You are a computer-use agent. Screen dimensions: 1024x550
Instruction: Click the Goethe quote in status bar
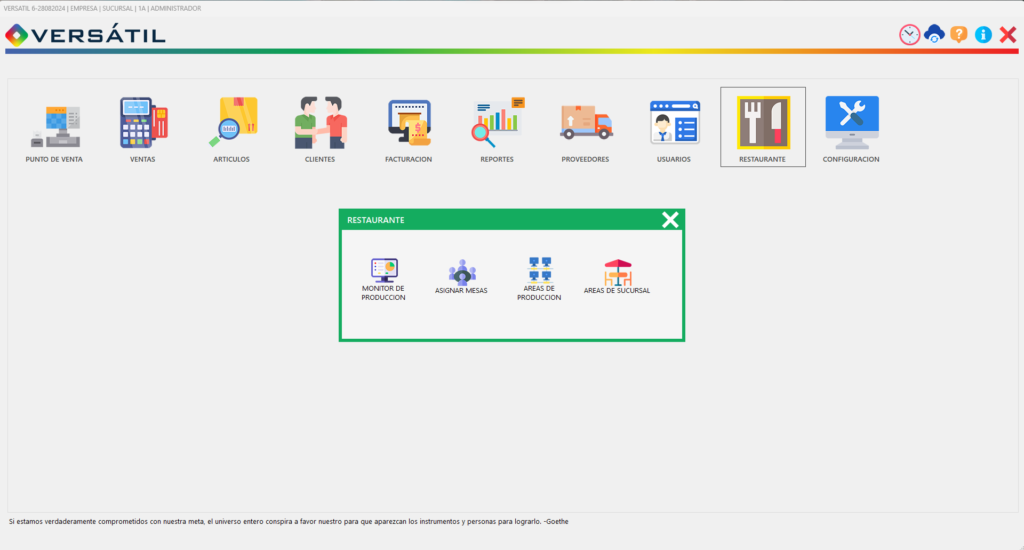coord(289,521)
